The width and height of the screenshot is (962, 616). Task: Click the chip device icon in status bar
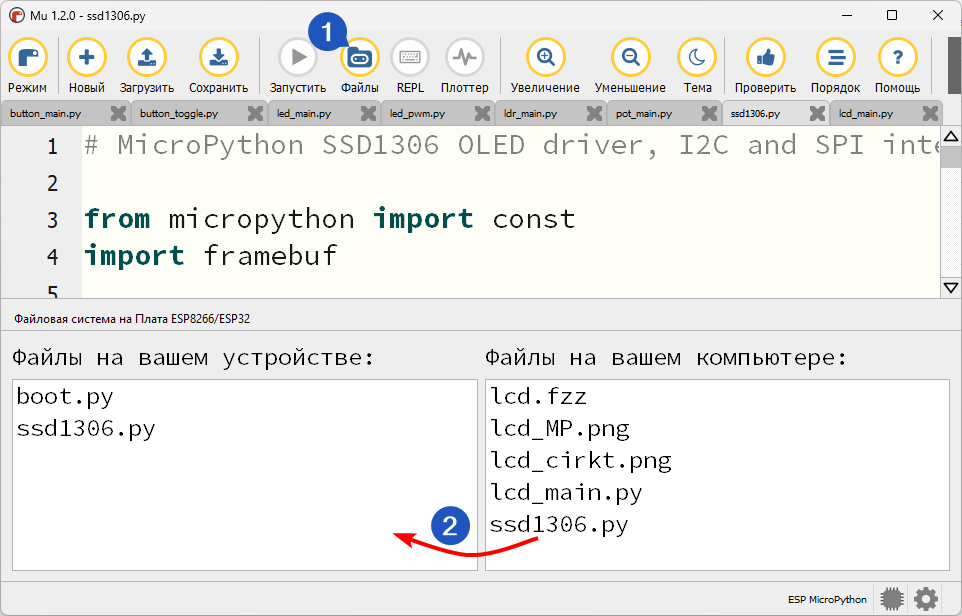pos(892,599)
